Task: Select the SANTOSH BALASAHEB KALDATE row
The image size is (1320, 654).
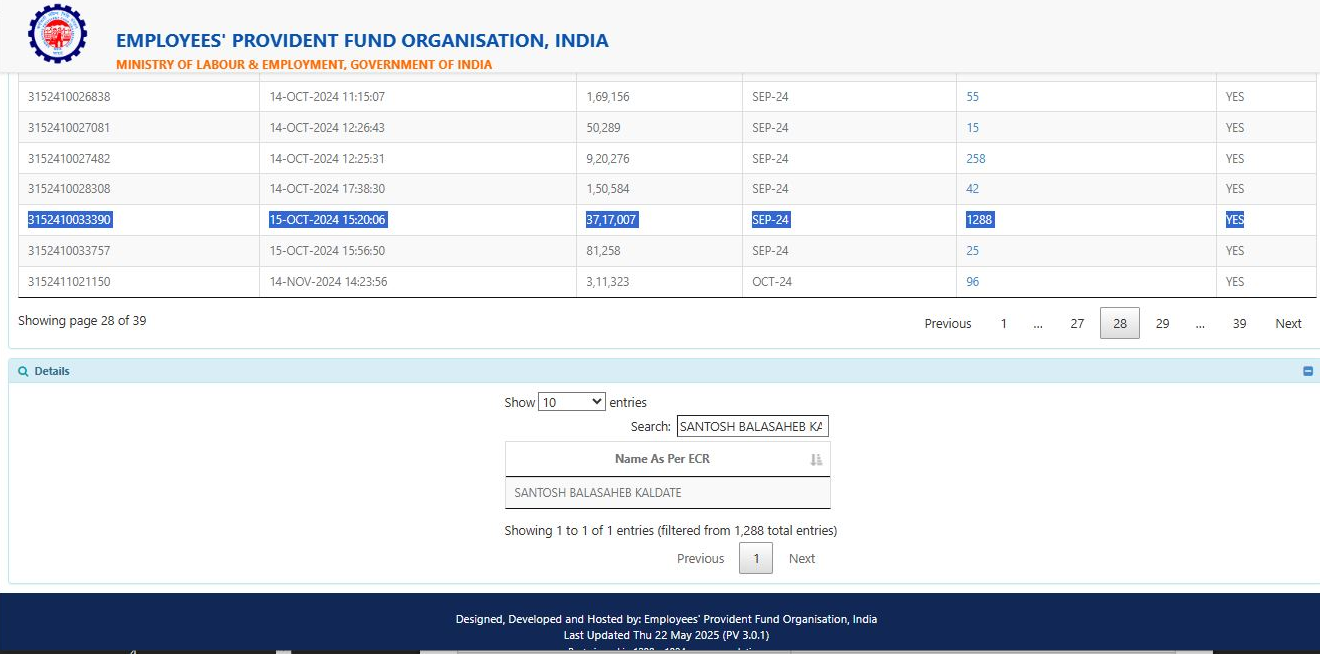Action: [668, 493]
